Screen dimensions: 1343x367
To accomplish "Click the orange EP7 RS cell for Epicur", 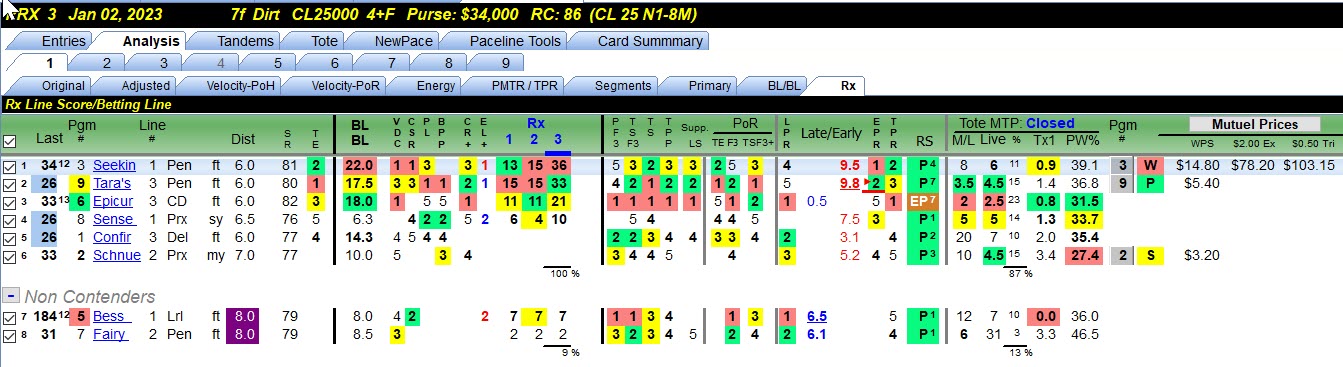I will tap(923, 202).
